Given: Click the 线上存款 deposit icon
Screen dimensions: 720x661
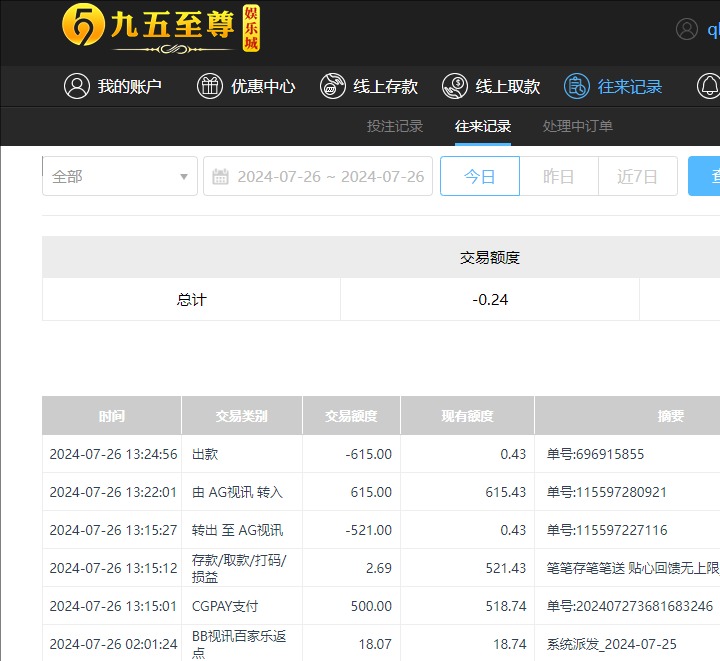Looking at the screenshot, I should pyautogui.click(x=333, y=87).
